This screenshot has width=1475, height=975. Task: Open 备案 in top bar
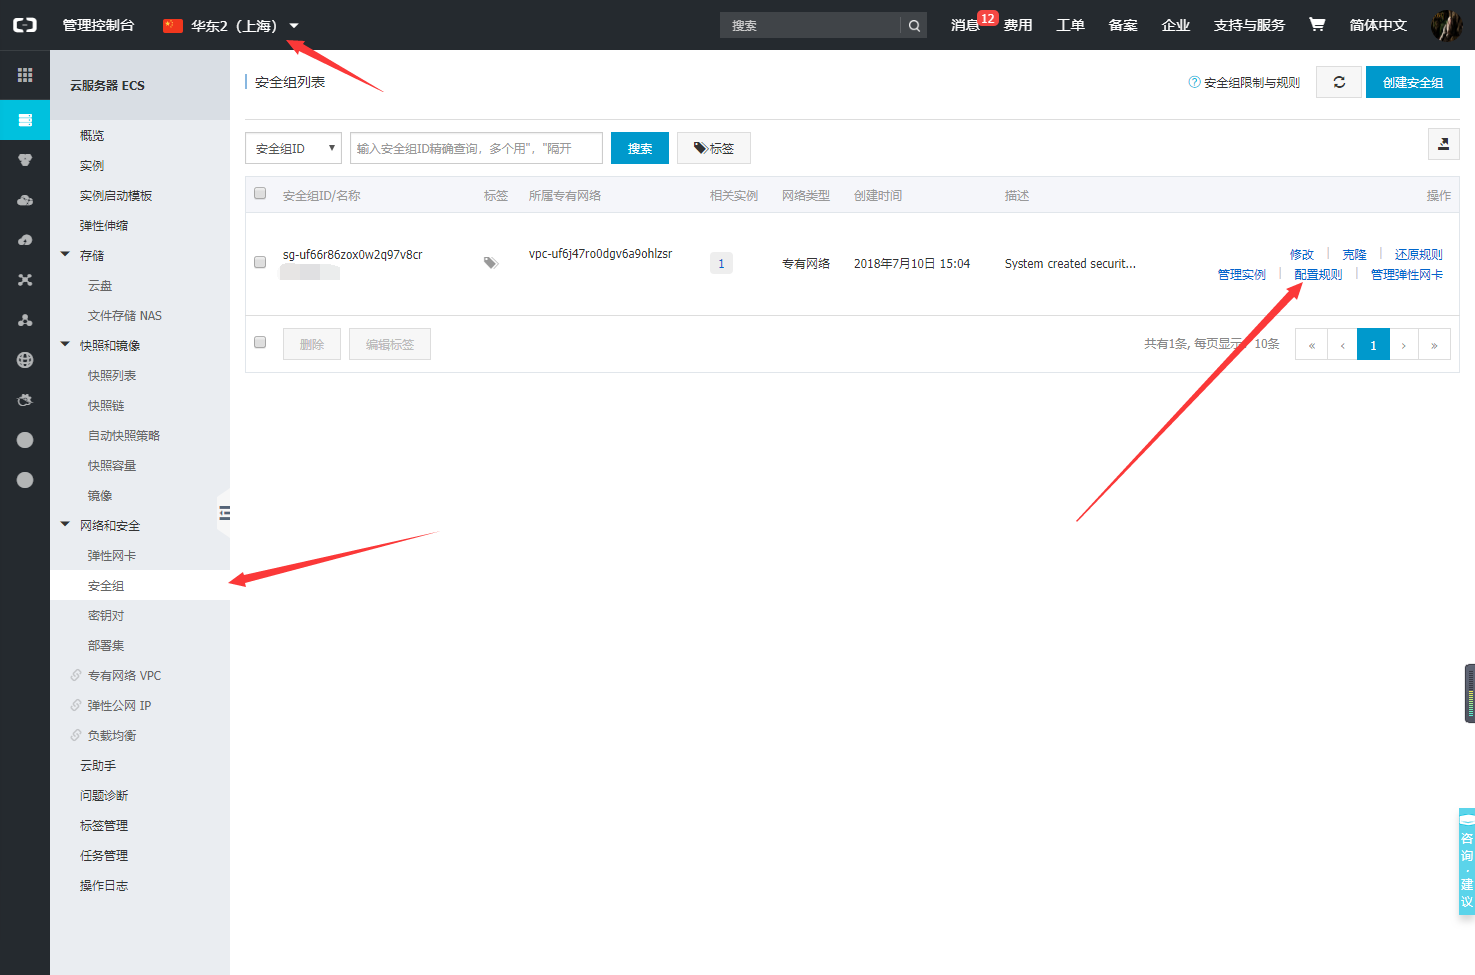(1123, 25)
